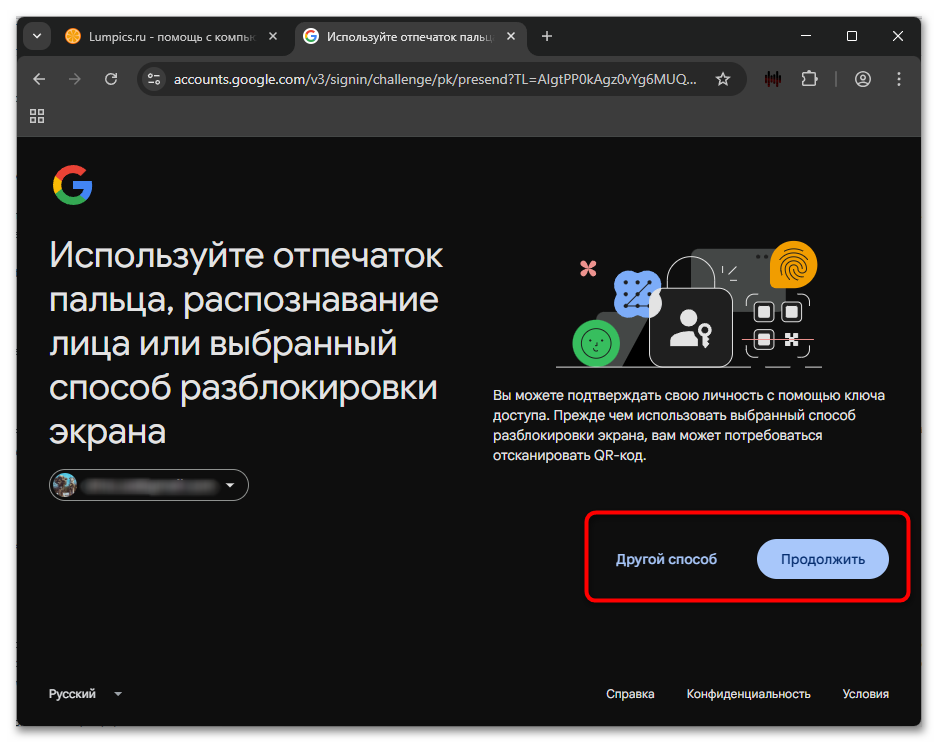938x743 pixels.
Task: Go back to previous page
Action: 39,79
